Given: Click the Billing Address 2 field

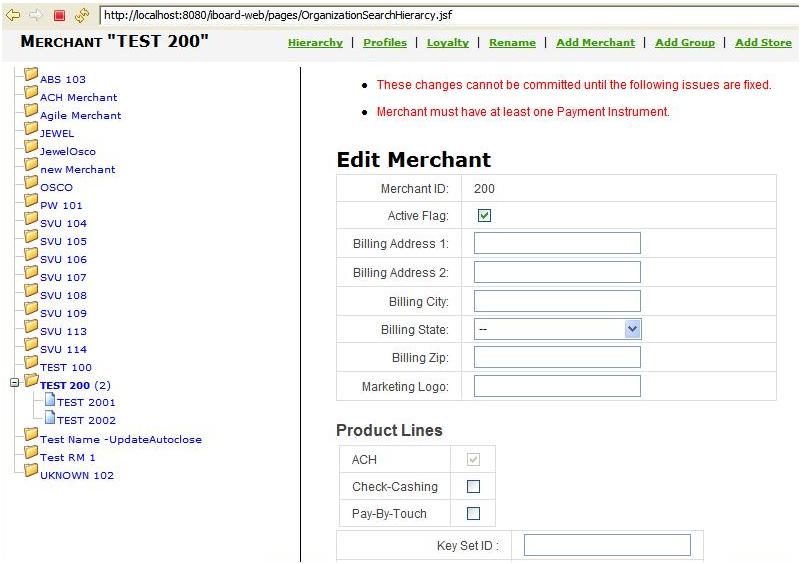Looking at the screenshot, I should tap(557, 272).
